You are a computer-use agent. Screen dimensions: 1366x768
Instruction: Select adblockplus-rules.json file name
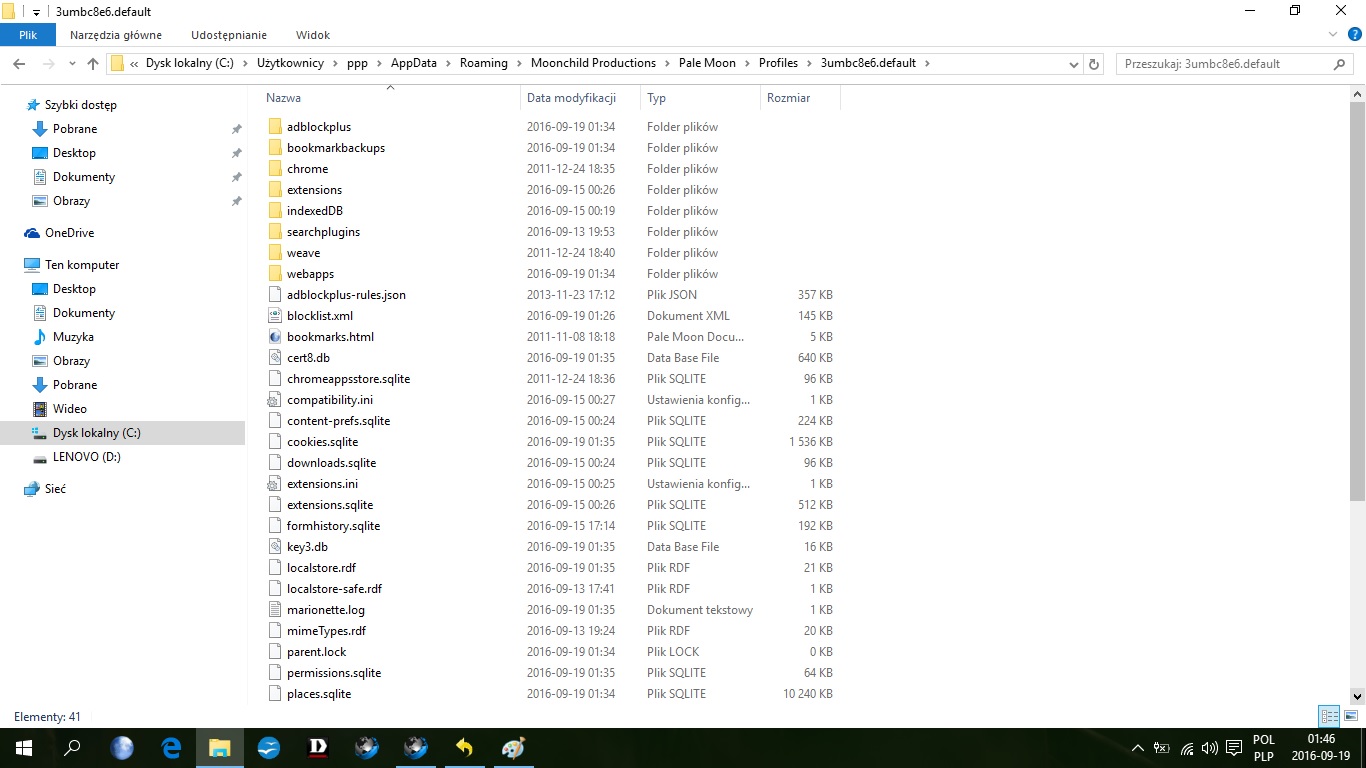tap(346, 295)
